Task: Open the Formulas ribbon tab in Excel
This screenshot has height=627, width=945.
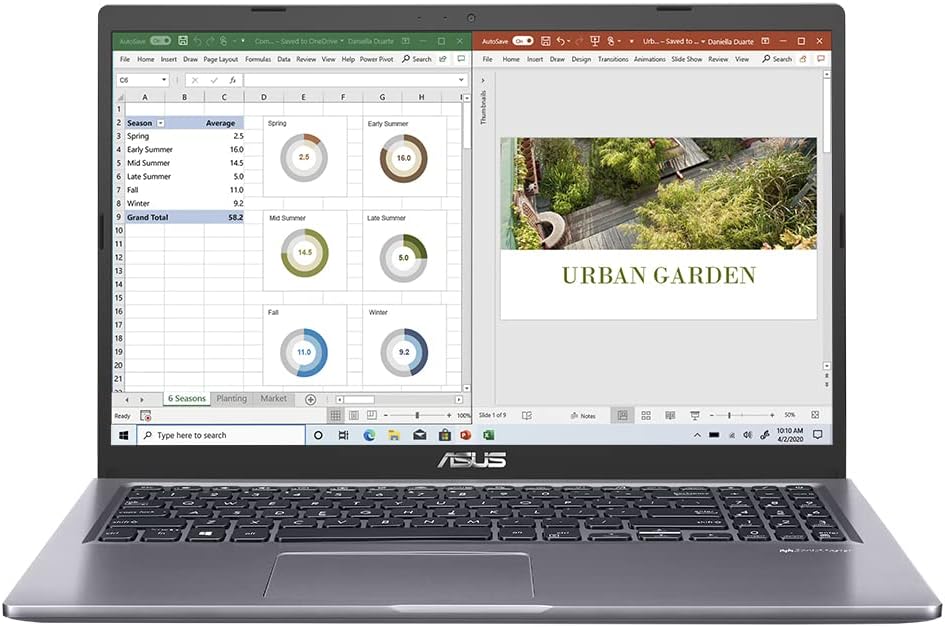Action: 258,58
